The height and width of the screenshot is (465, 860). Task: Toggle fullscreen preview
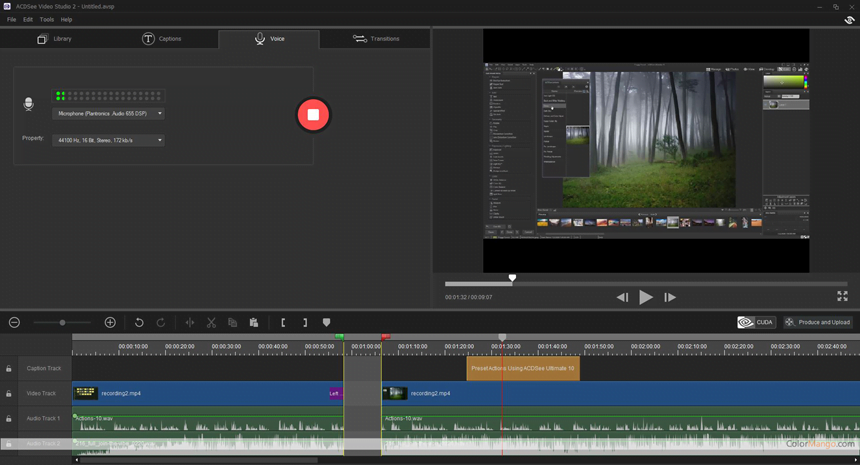click(x=842, y=296)
